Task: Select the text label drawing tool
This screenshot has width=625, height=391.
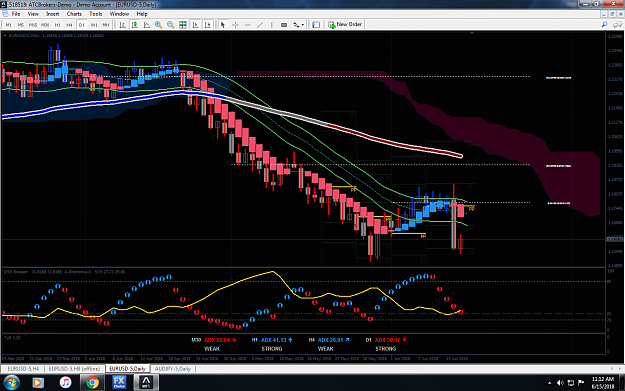Action: (x=284, y=25)
